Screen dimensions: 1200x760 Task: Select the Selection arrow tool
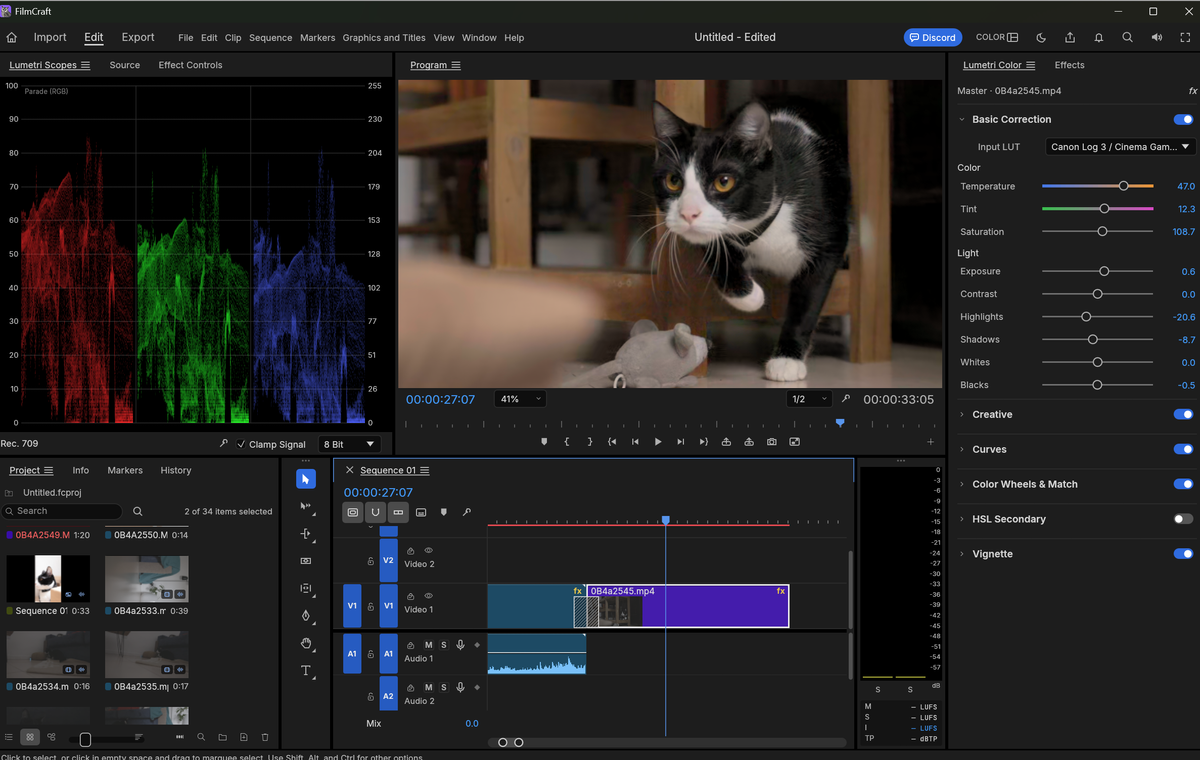[306, 480]
